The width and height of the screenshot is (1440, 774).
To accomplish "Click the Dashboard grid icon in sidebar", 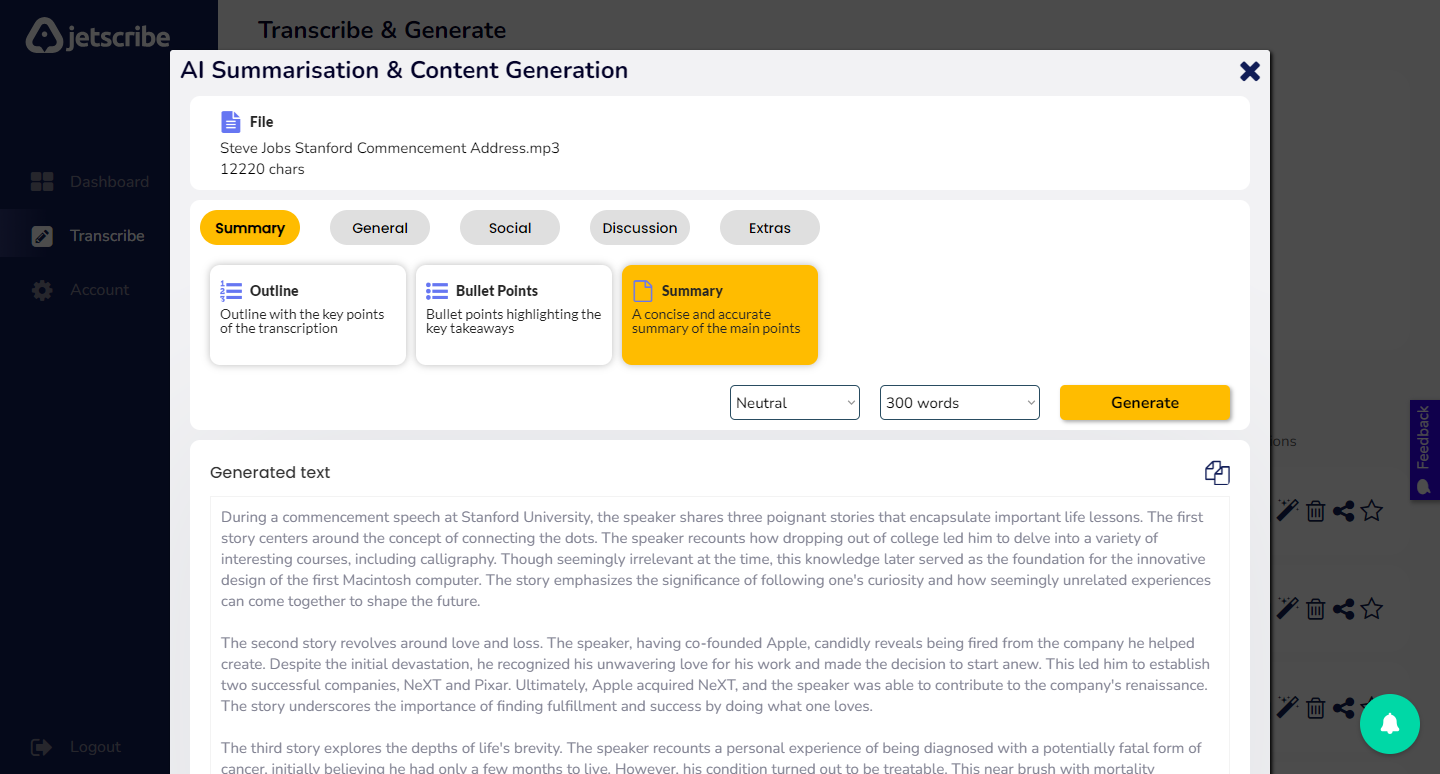I will click(42, 182).
